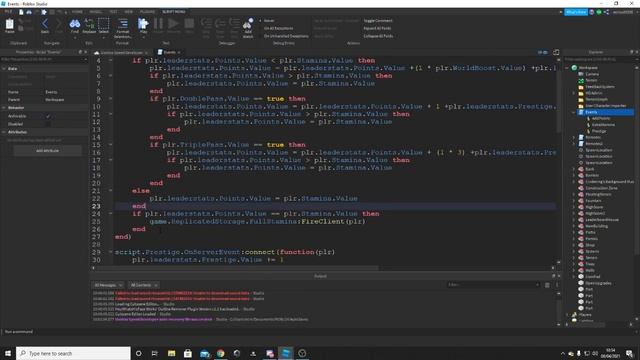Collapse the Data section in Properties

4,69
